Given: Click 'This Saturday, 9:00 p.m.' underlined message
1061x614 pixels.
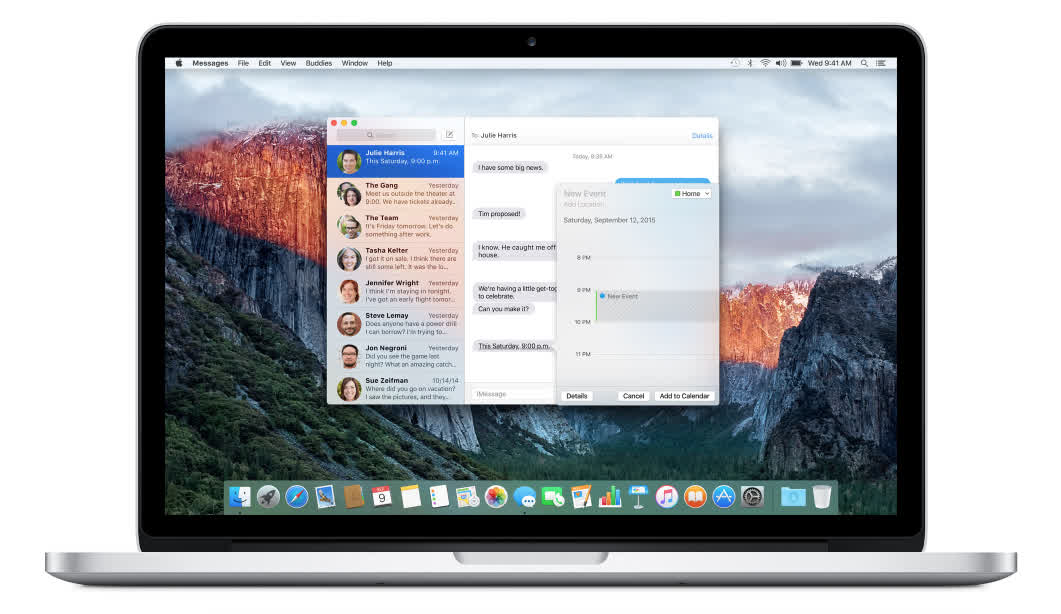Looking at the screenshot, I should coord(514,346).
